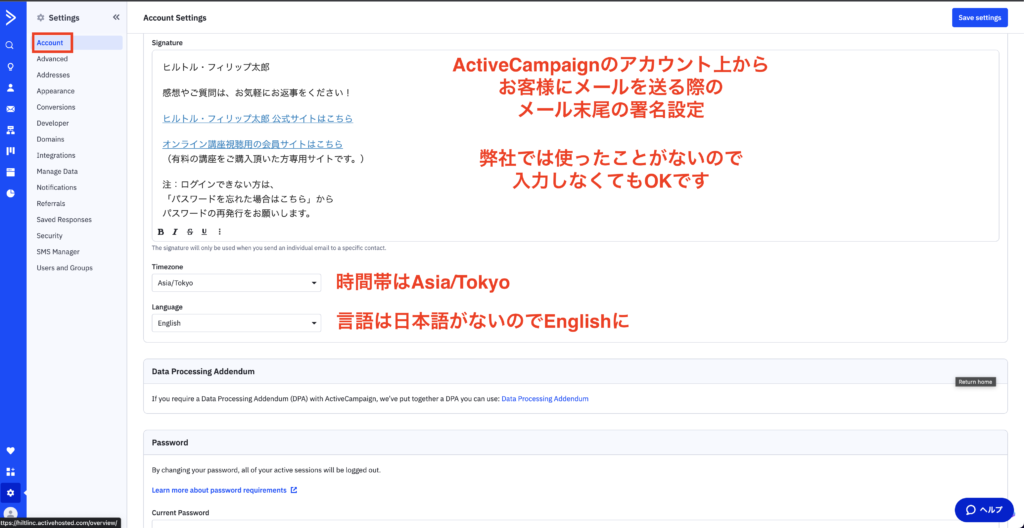Click the heart icon in left rail
Screen dimensions: 1024x528
(10, 451)
